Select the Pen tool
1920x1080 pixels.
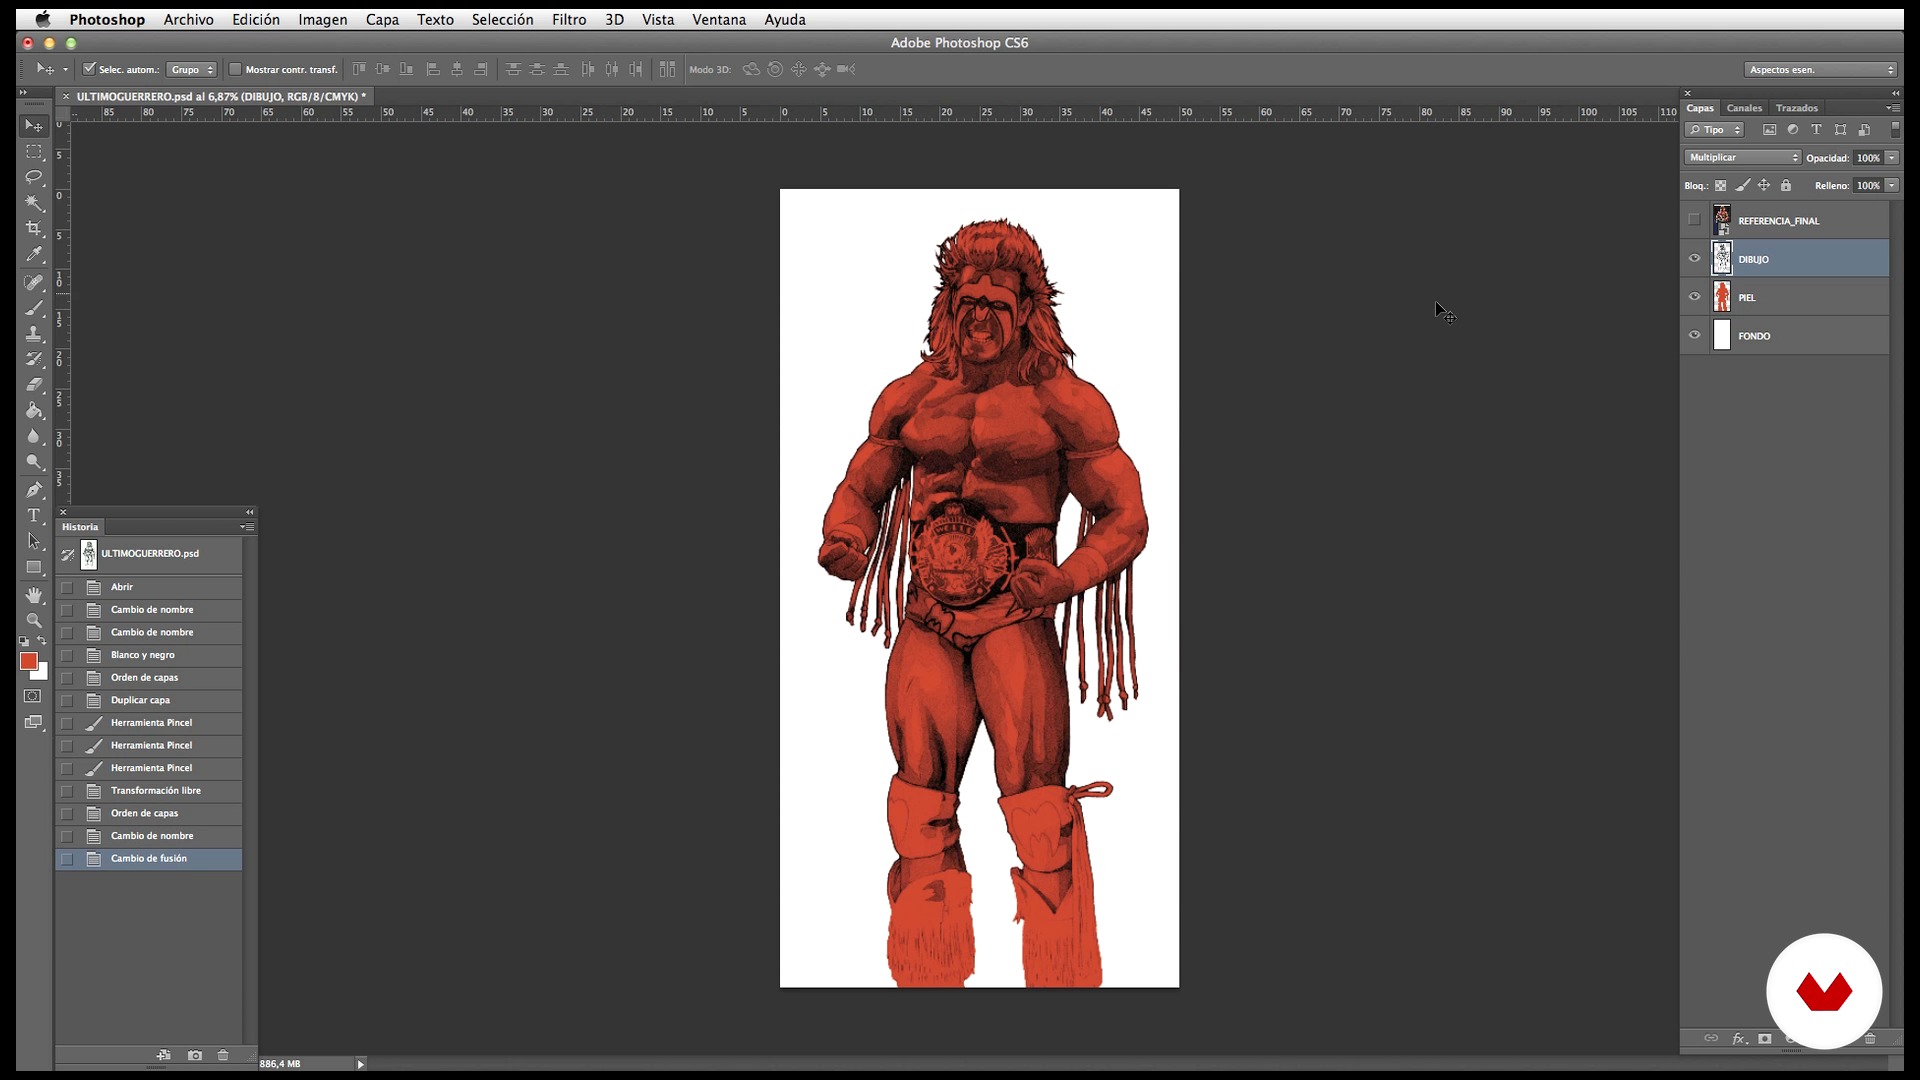[34, 490]
